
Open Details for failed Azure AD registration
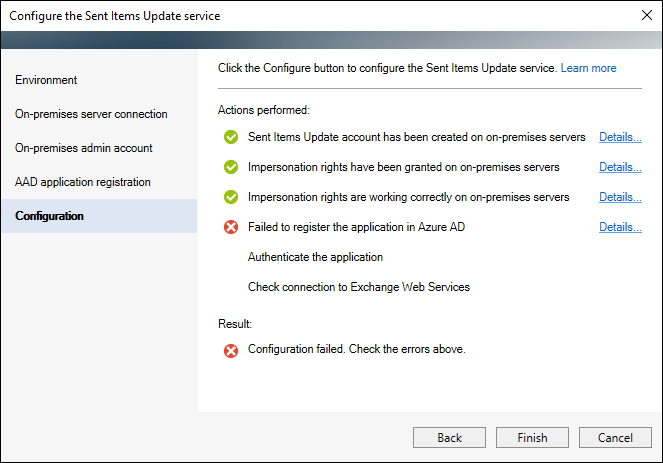pyautogui.click(x=620, y=227)
